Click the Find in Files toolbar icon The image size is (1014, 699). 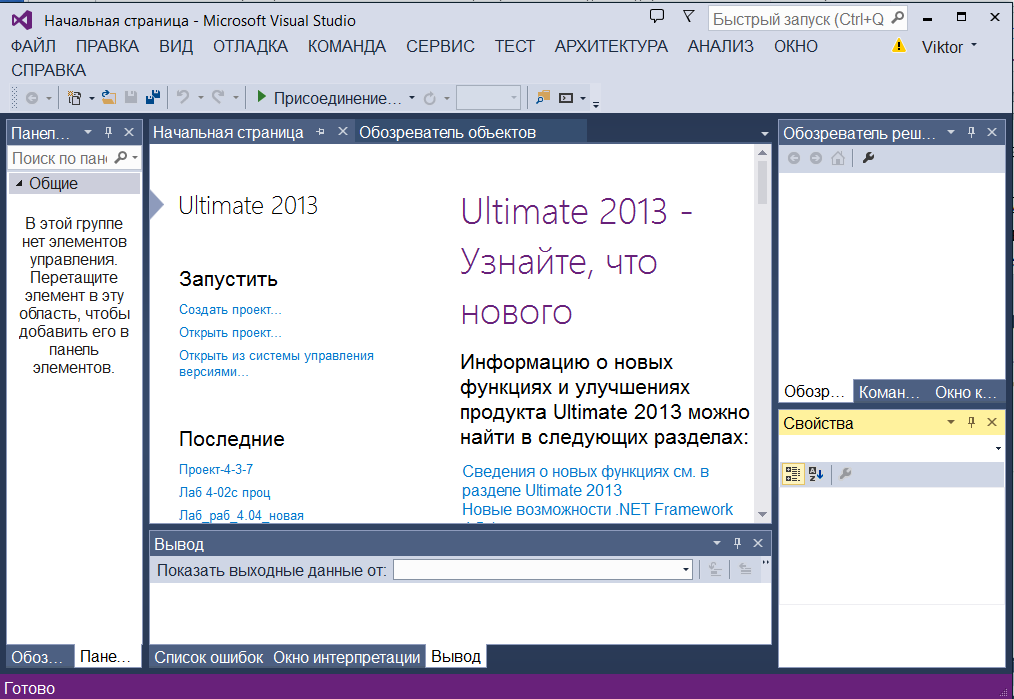pyautogui.click(x=543, y=98)
